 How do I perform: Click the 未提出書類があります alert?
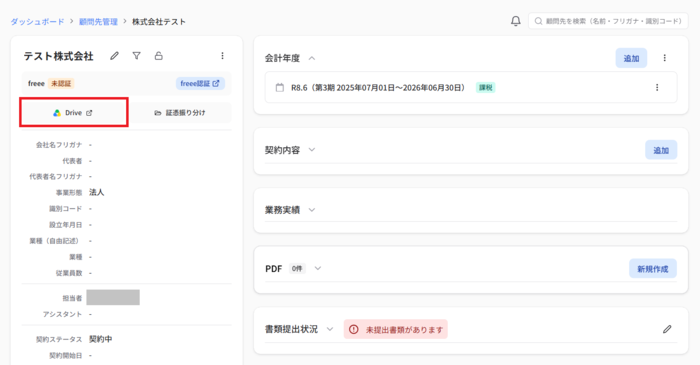pyautogui.click(x=396, y=329)
